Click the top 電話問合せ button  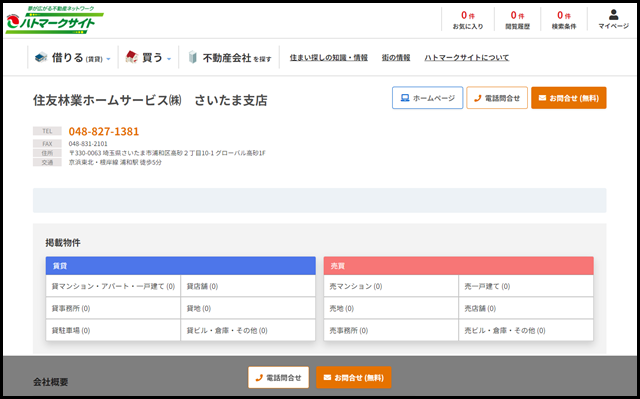(x=497, y=98)
